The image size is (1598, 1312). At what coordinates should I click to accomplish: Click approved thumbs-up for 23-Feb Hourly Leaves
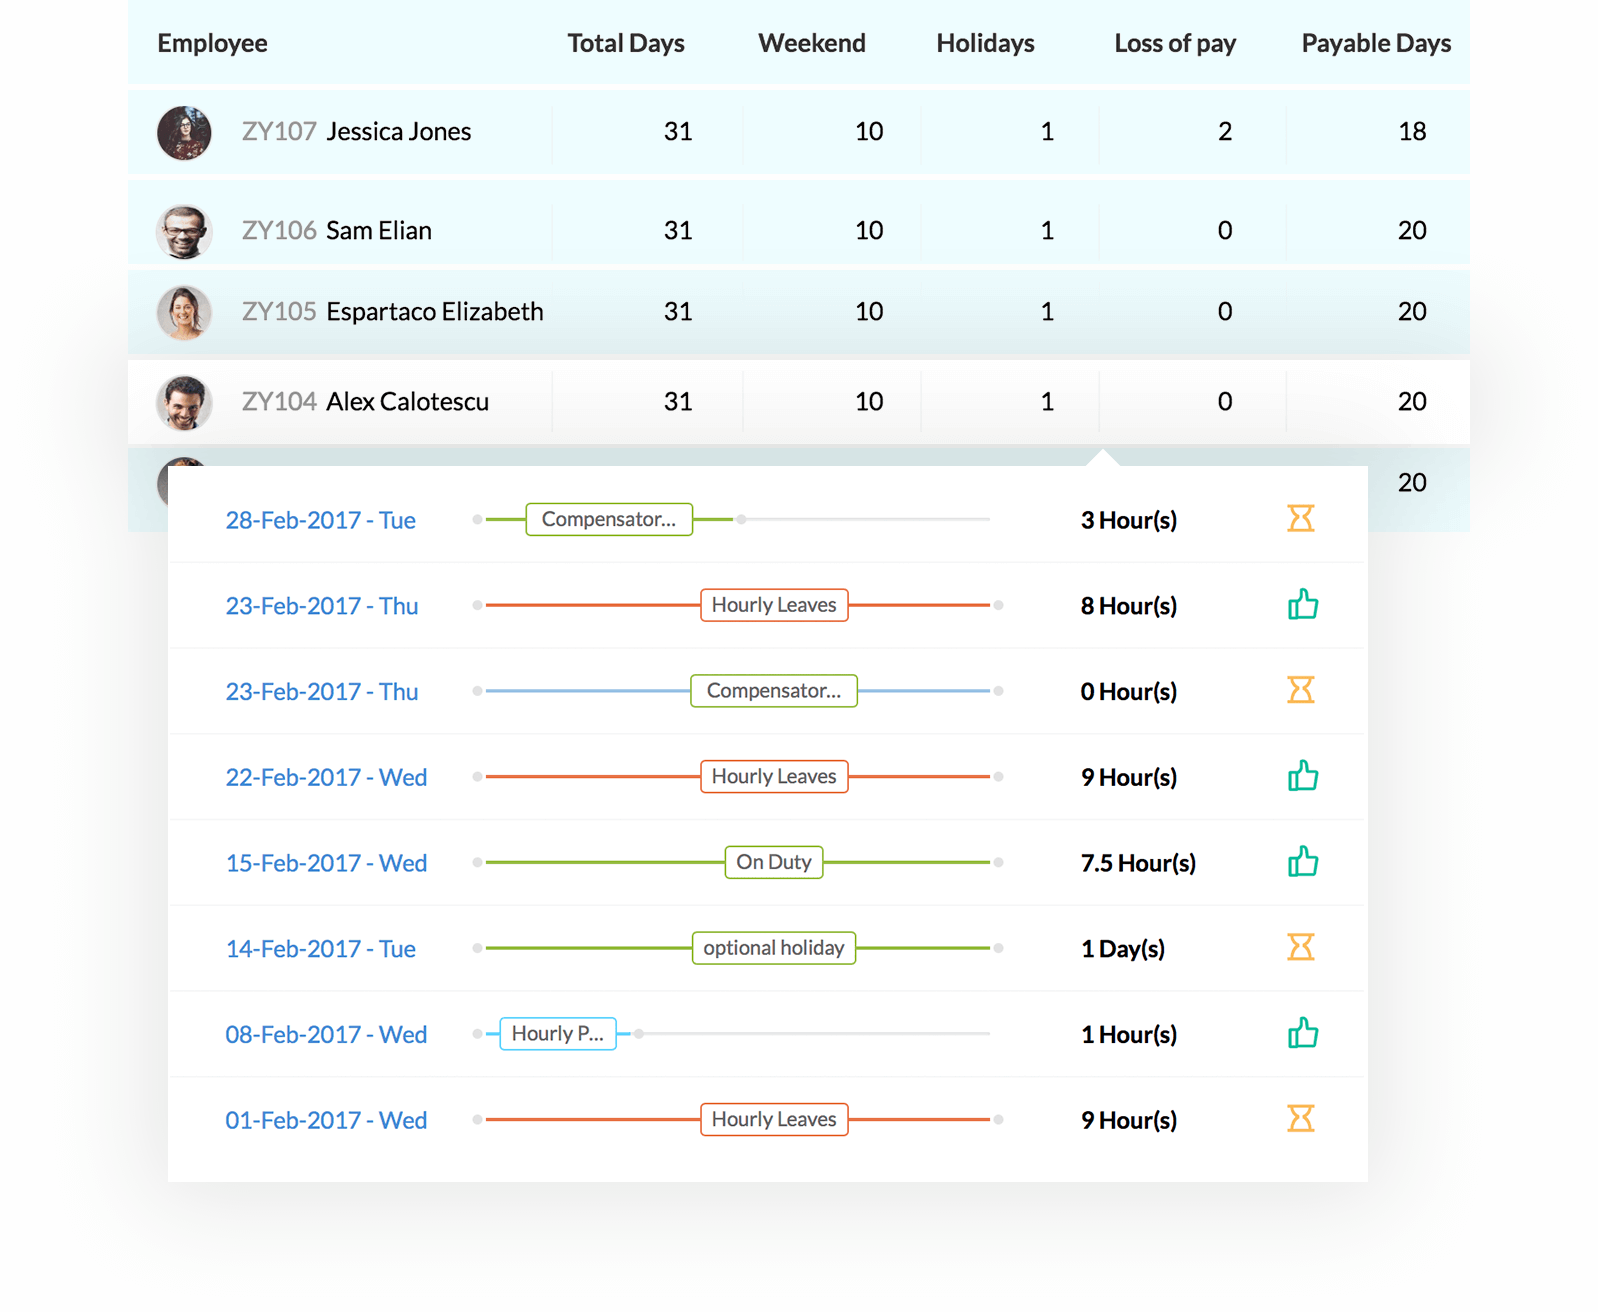pyautogui.click(x=1302, y=605)
